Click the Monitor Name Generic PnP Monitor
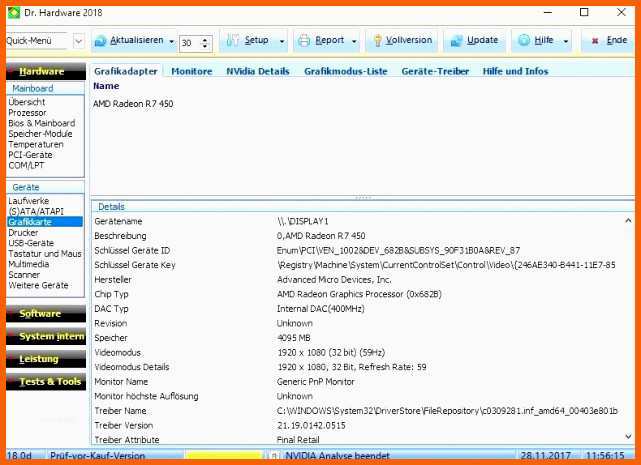The width and height of the screenshot is (641, 465). 316,382
